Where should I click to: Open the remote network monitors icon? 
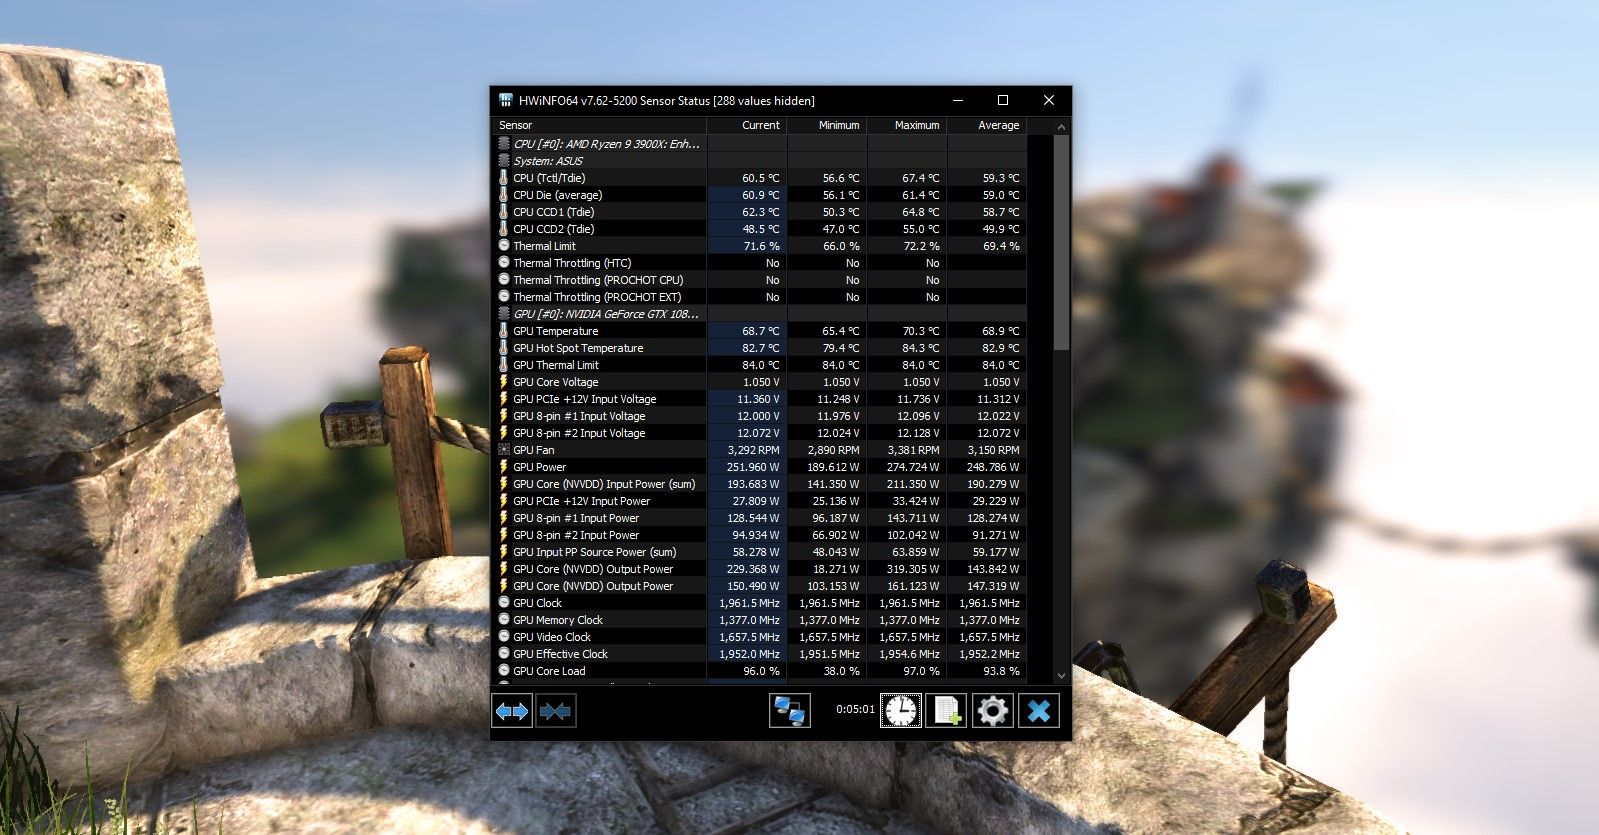click(789, 711)
